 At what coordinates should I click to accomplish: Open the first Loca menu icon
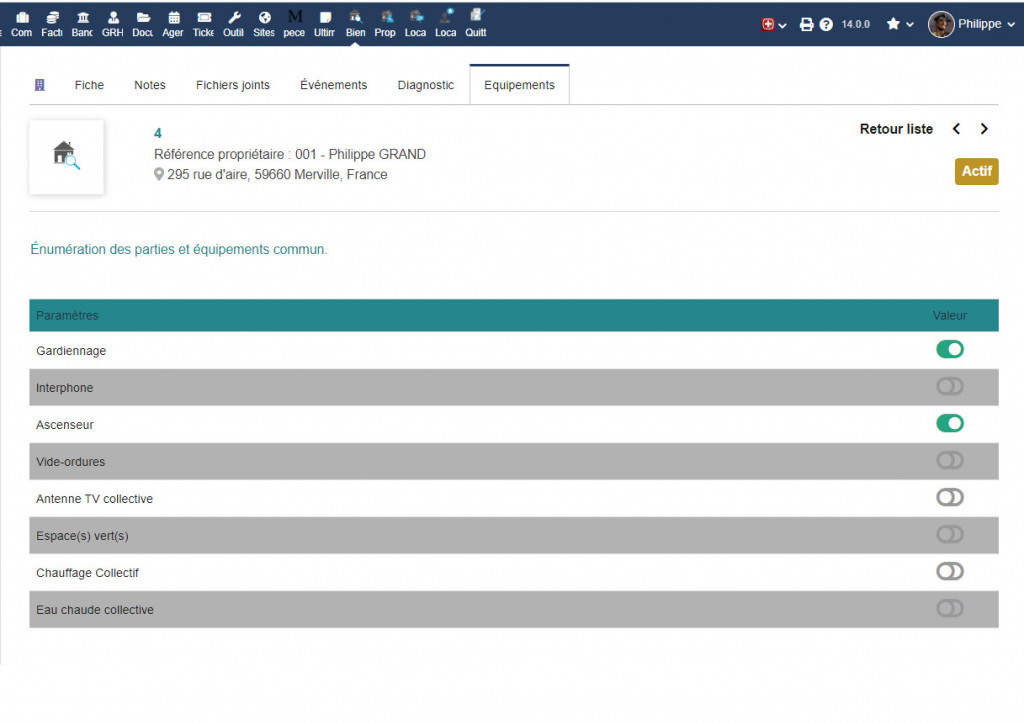[415, 24]
